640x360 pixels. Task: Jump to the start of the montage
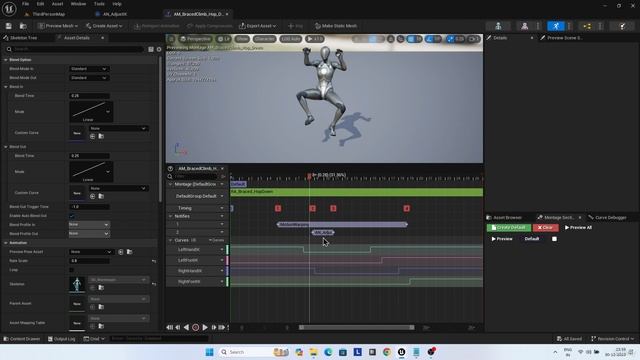point(169,327)
